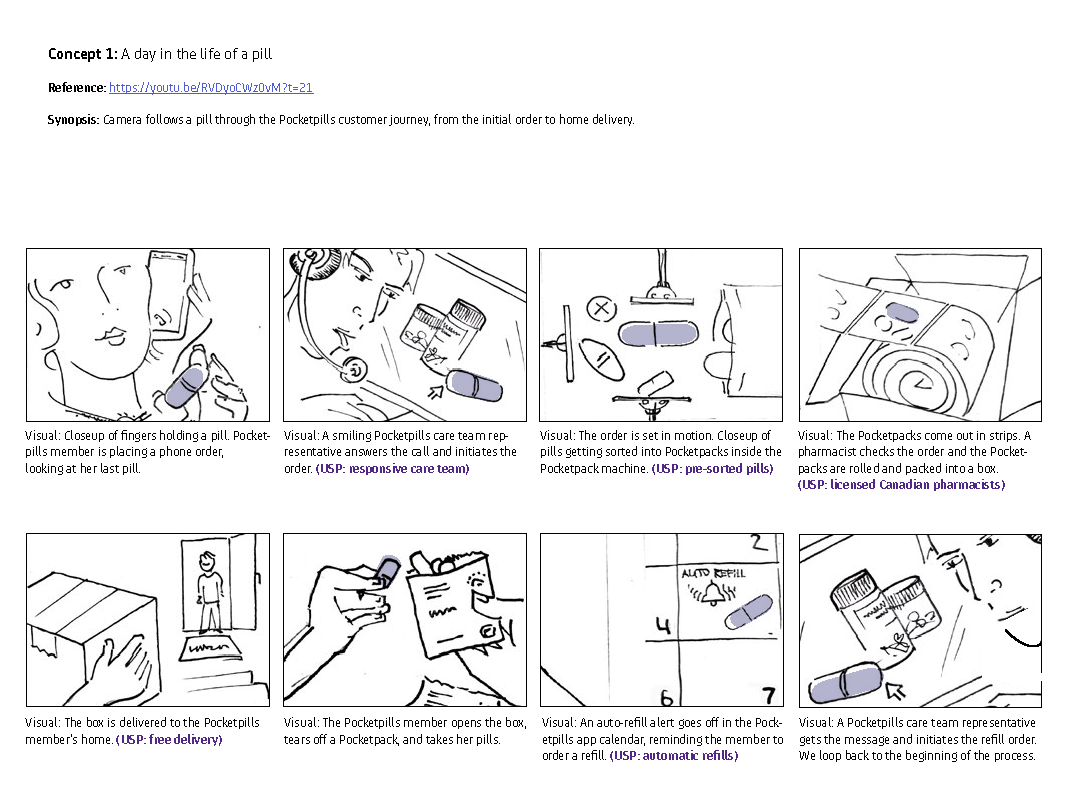Click the 'USP: pre-sorted pills' text

point(712,469)
